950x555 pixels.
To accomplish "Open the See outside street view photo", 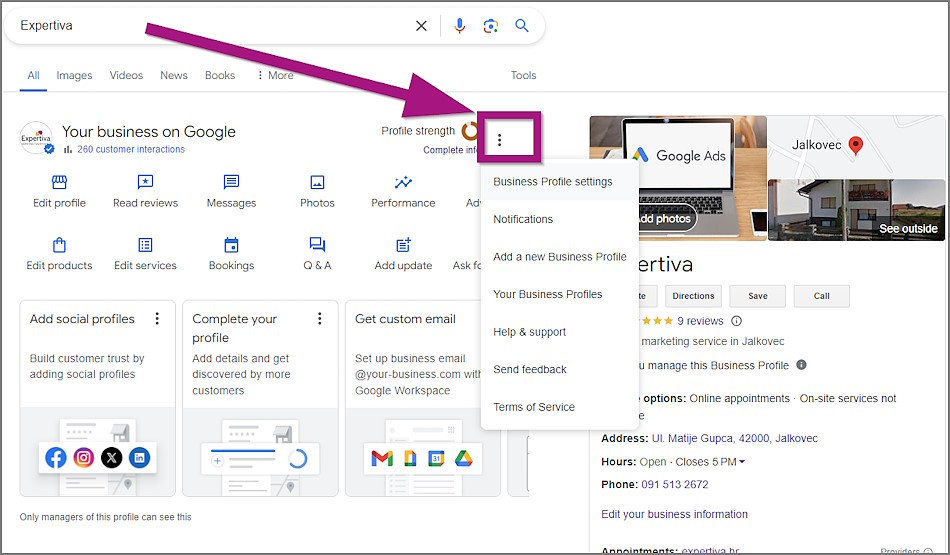I will pos(856,210).
